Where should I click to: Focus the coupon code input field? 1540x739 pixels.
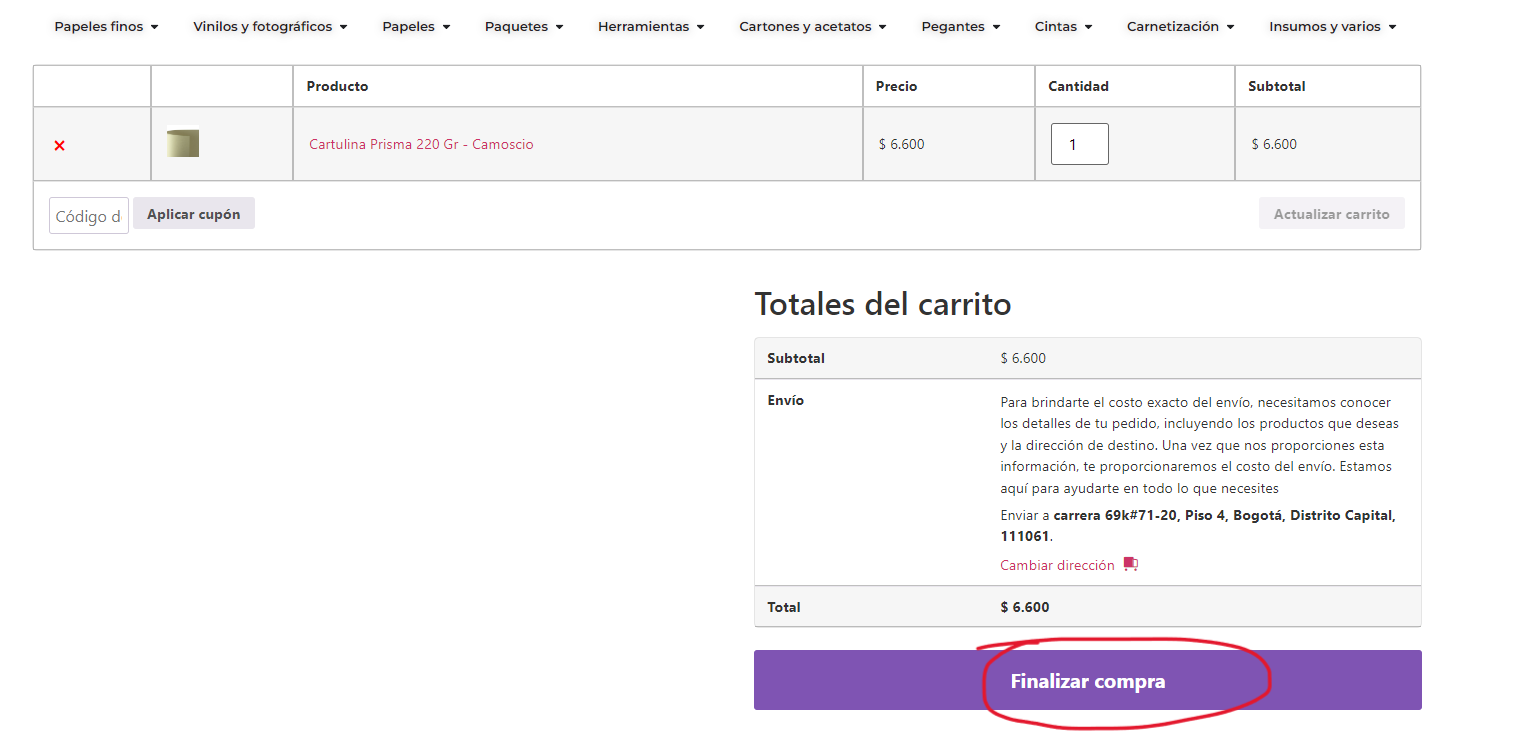click(88, 216)
